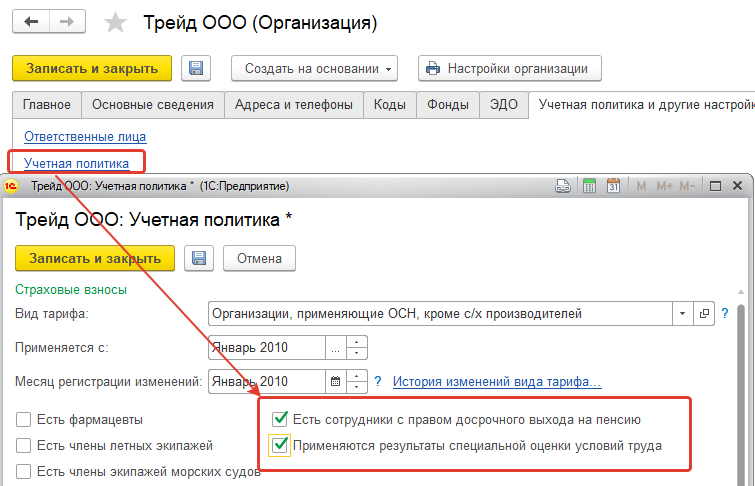Click the 1C logo icon in dialog title bar
Viewport: 755px width, 486px height.
click(x=11, y=186)
